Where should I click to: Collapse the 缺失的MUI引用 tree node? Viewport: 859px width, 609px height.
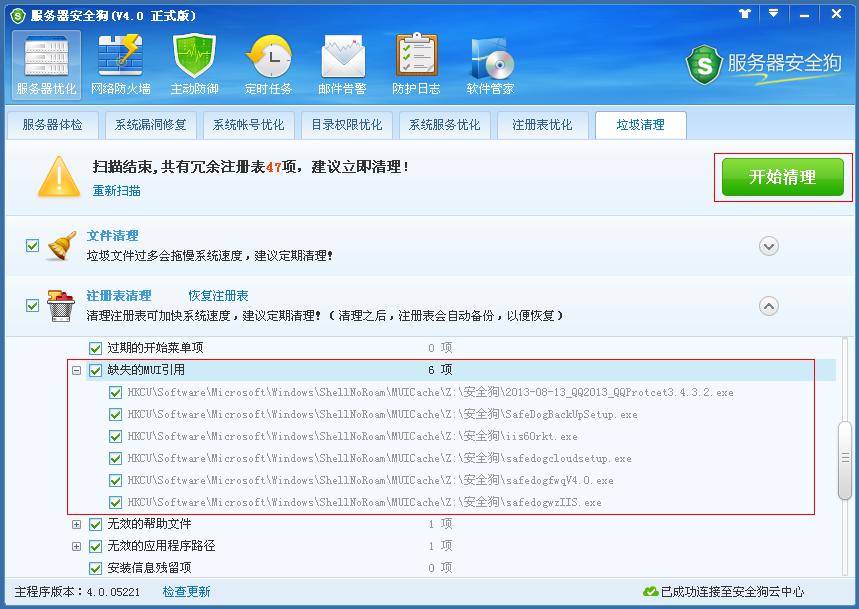click(76, 368)
